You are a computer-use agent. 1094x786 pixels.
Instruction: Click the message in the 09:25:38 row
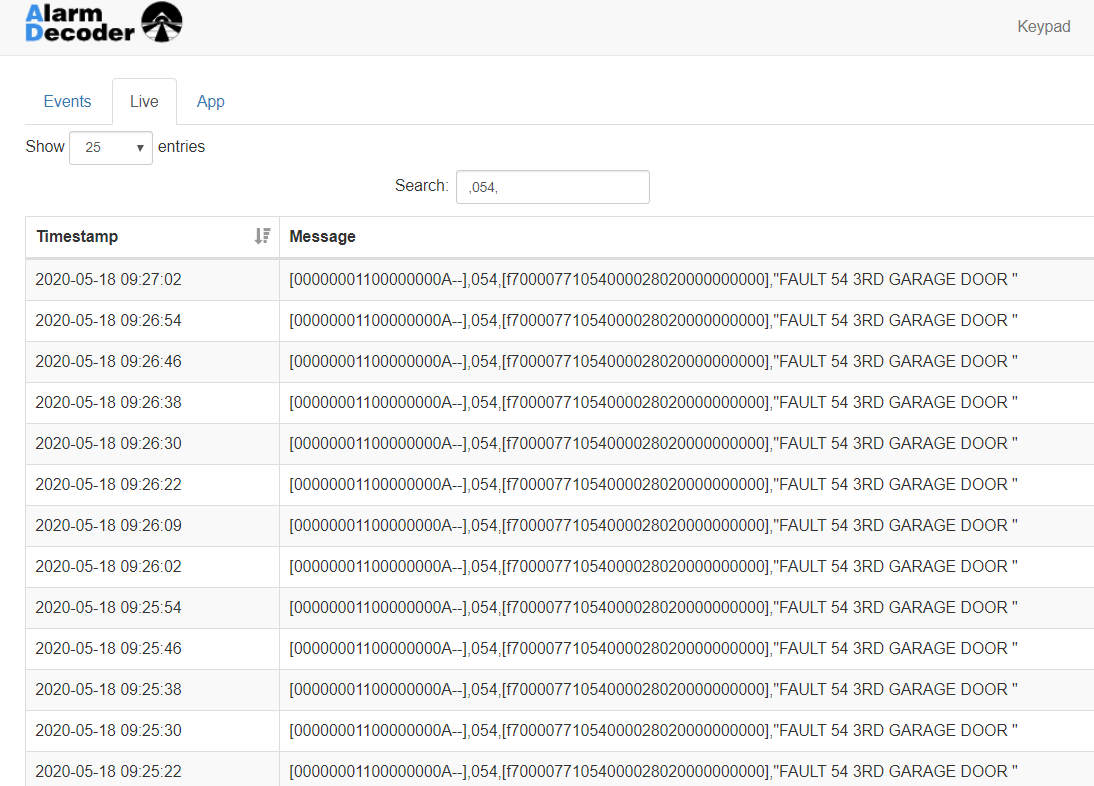click(x=653, y=689)
